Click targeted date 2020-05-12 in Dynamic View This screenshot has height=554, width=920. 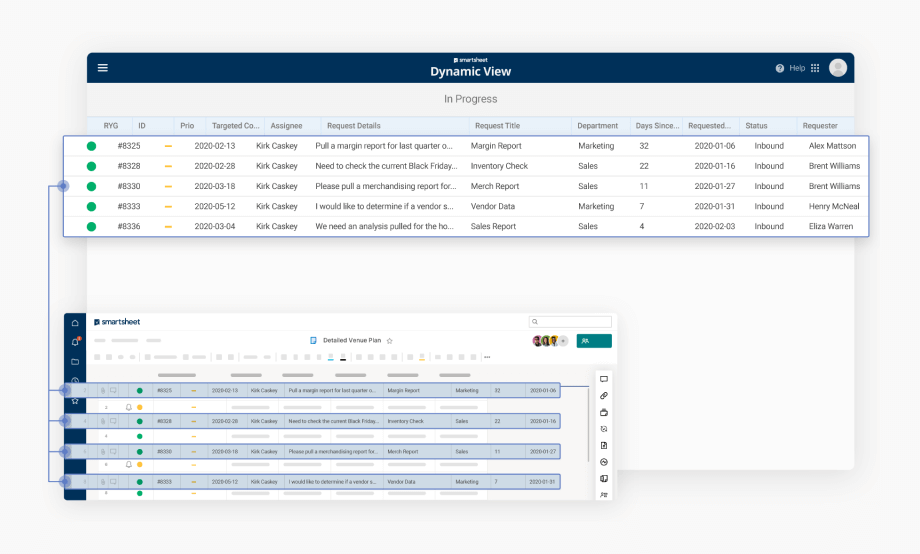[215, 206]
